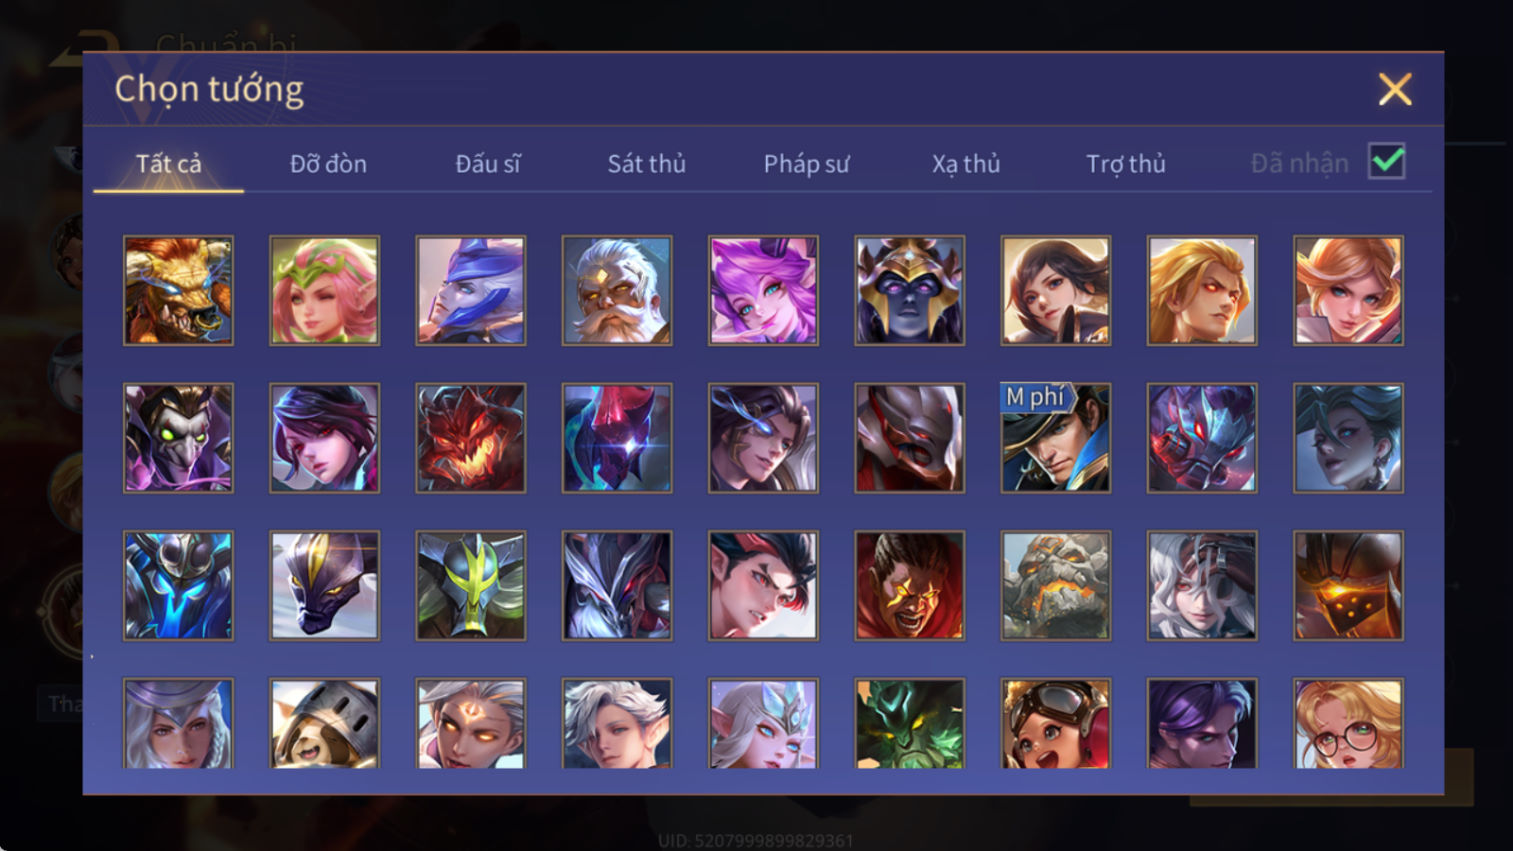
Task: Pick the blonde girl with round glasses
Action: pyautogui.click(x=1348, y=723)
